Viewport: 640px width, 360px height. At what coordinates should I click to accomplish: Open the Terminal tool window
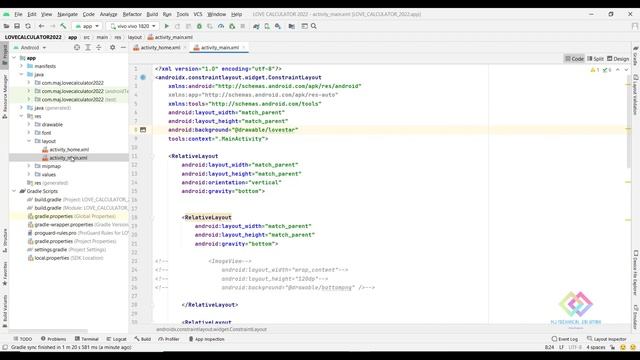click(87, 339)
